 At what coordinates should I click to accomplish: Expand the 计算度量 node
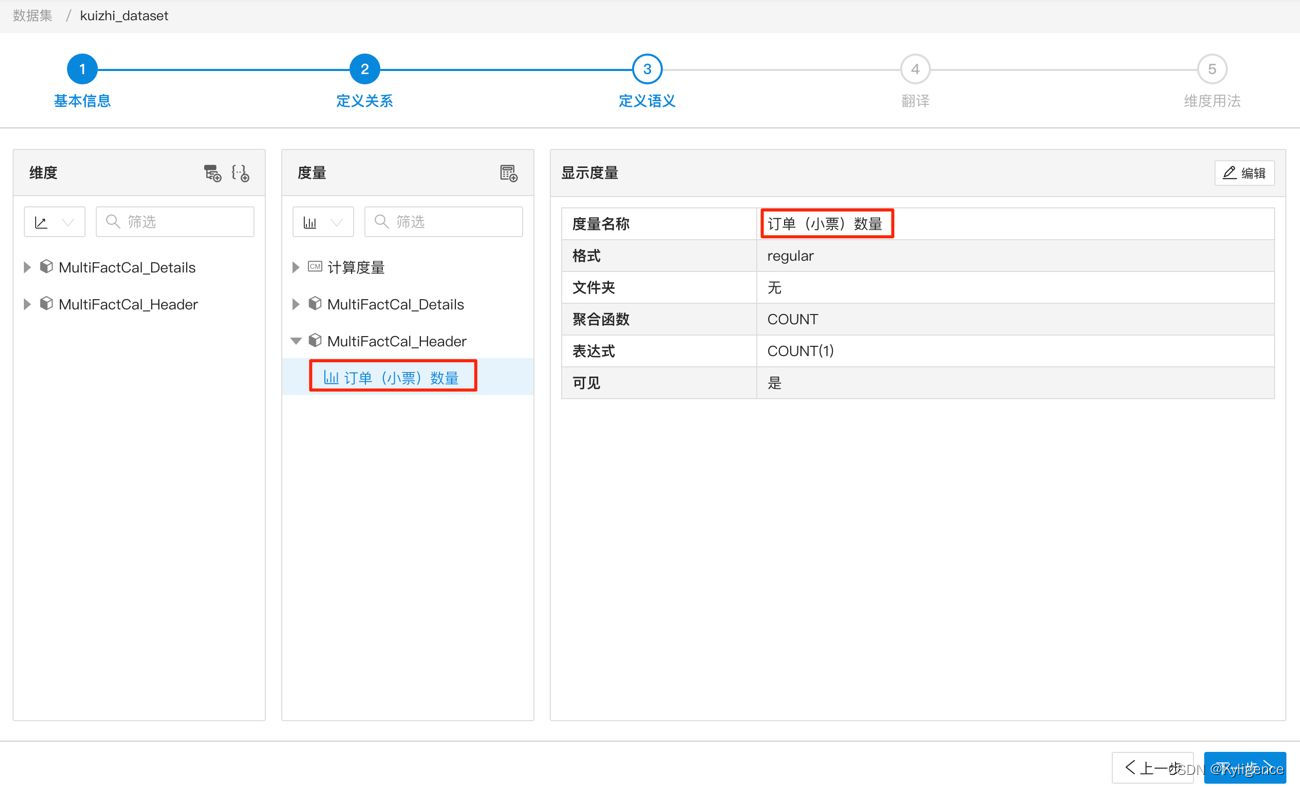(x=296, y=267)
